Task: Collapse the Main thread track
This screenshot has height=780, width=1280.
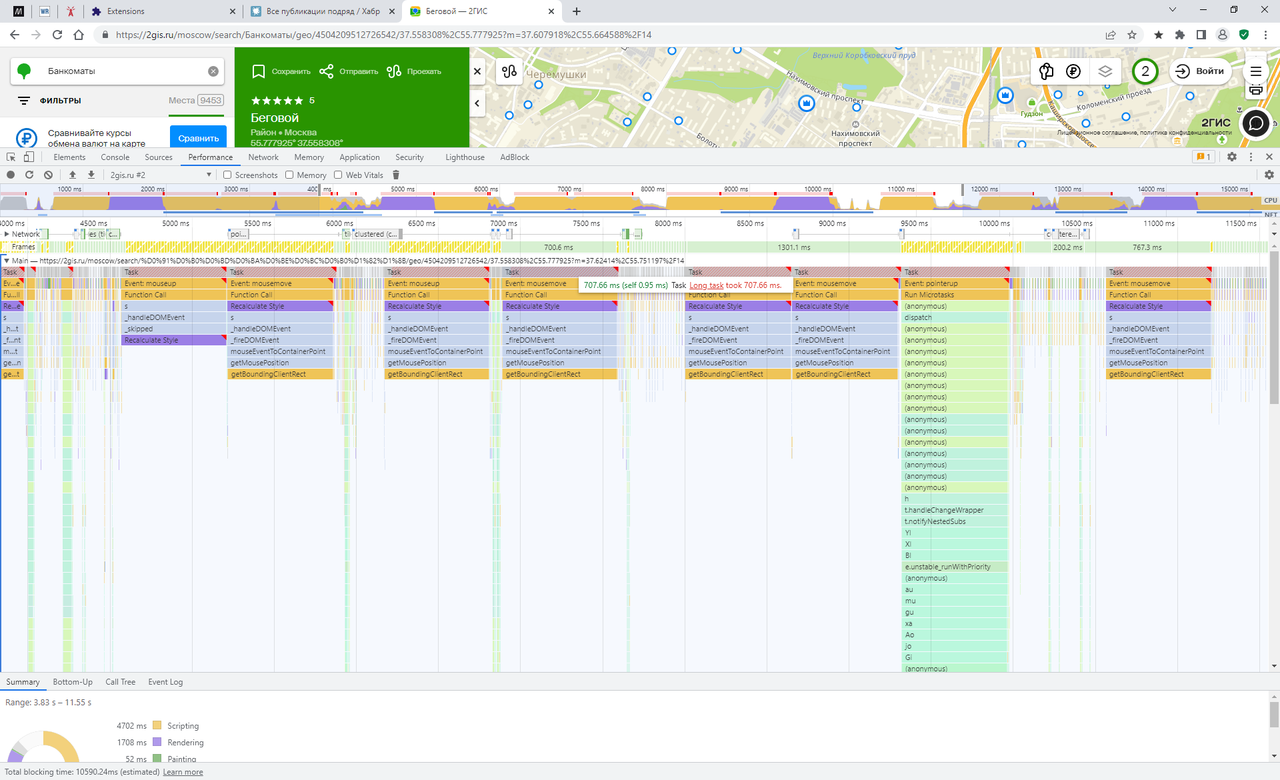Action: point(6,260)
